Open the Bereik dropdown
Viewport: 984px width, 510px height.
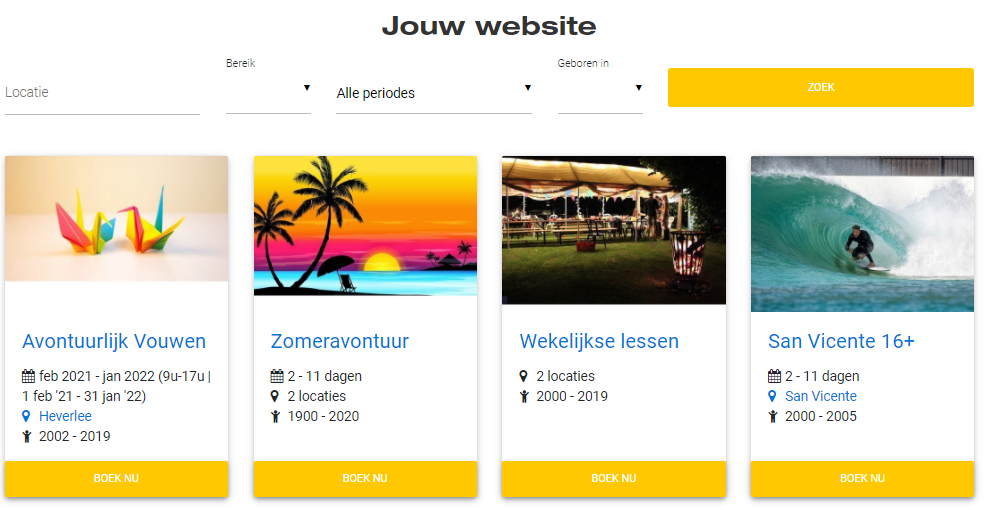coord(268,89)
